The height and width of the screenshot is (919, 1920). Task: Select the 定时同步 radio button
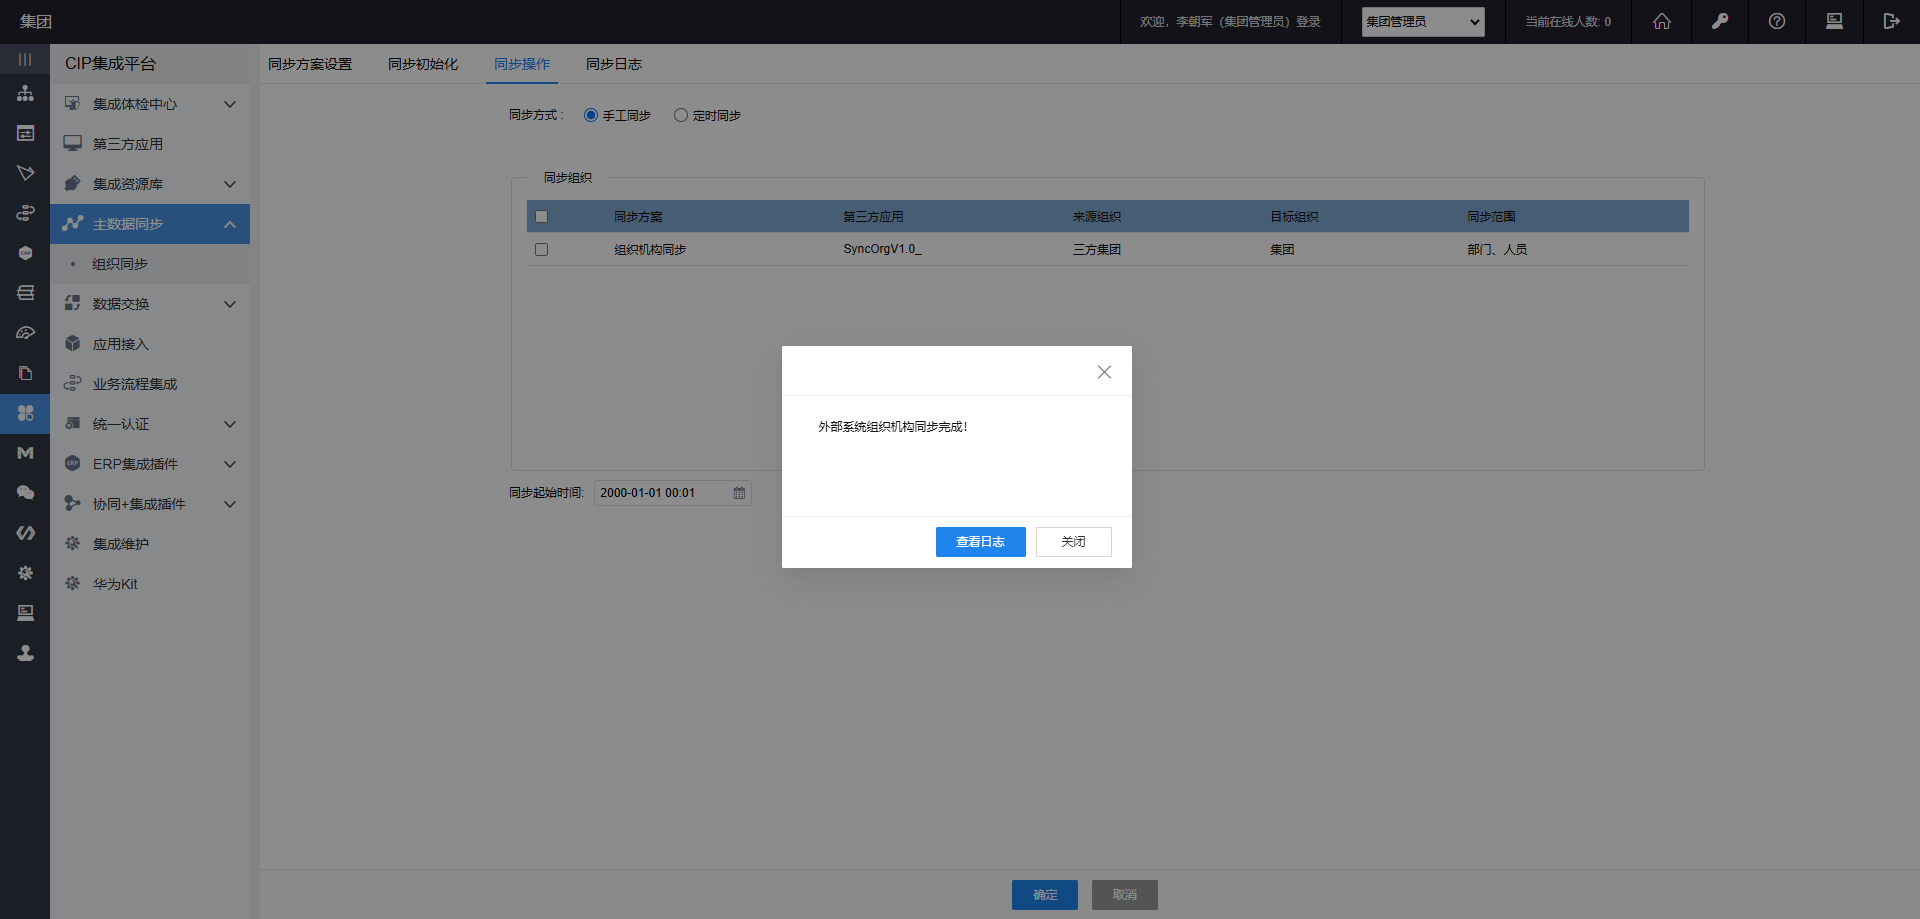coord(681,115)
